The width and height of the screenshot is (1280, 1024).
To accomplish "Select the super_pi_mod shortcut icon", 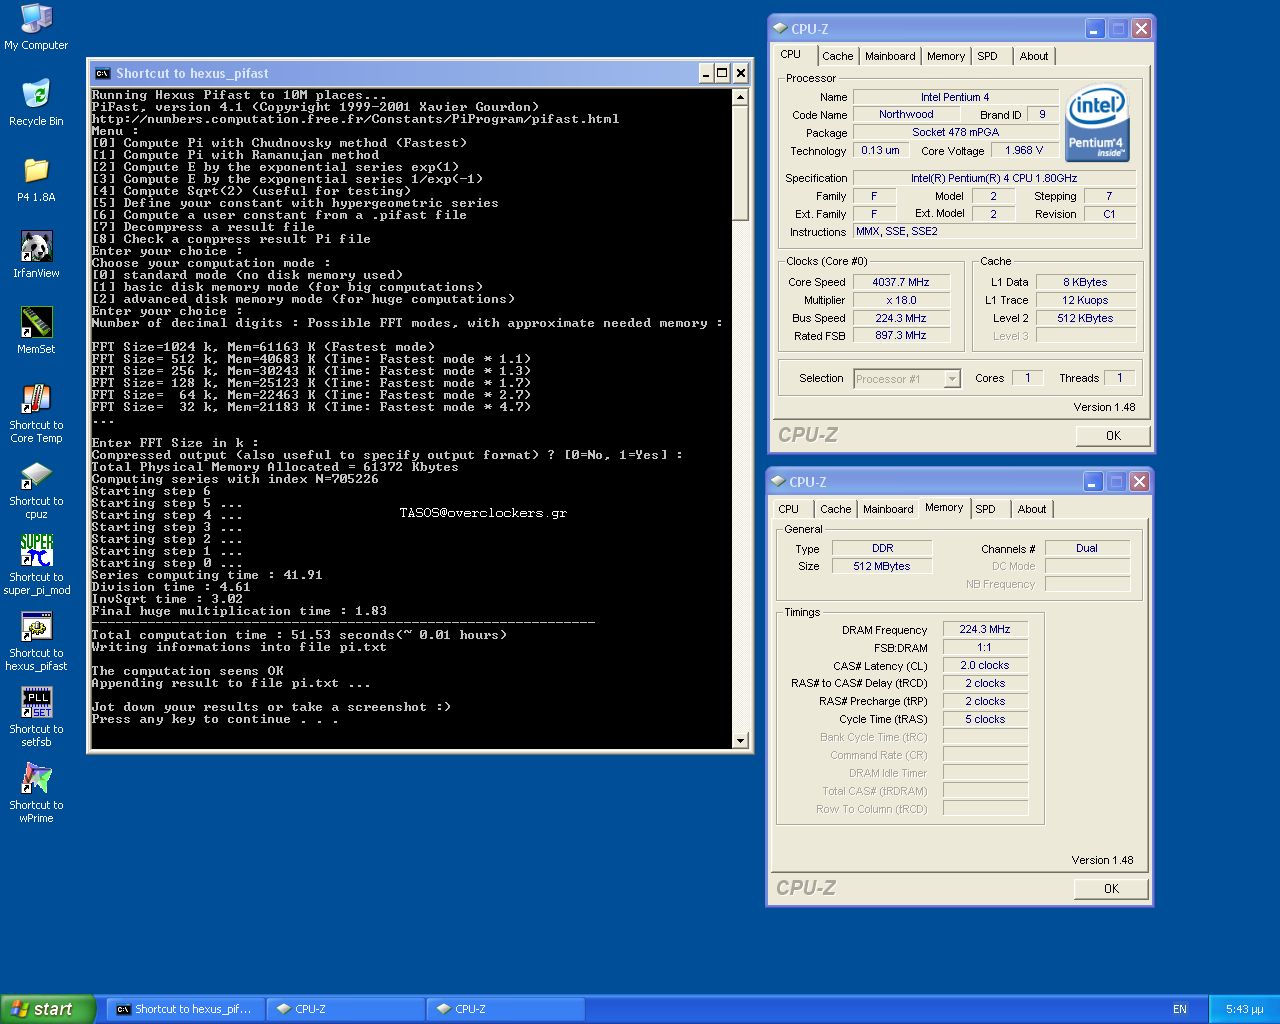I will (36, 565).
